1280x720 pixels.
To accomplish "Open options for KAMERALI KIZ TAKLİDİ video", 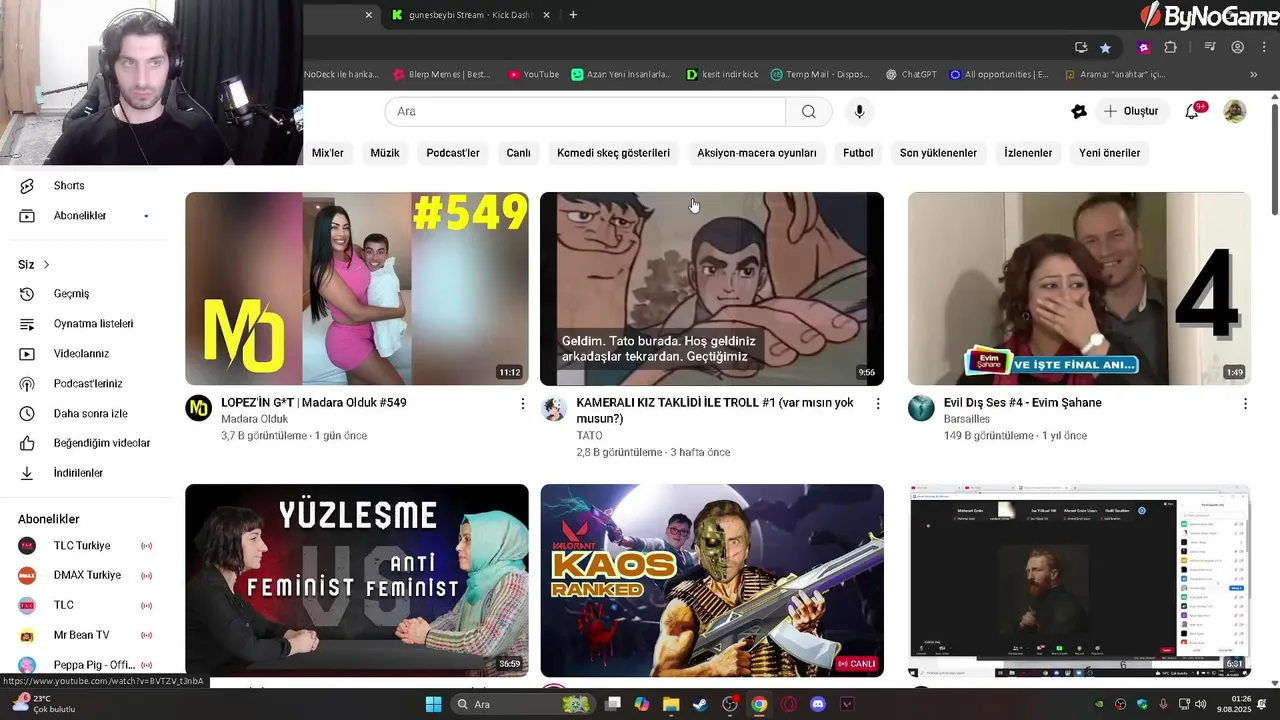I will 878,403.
